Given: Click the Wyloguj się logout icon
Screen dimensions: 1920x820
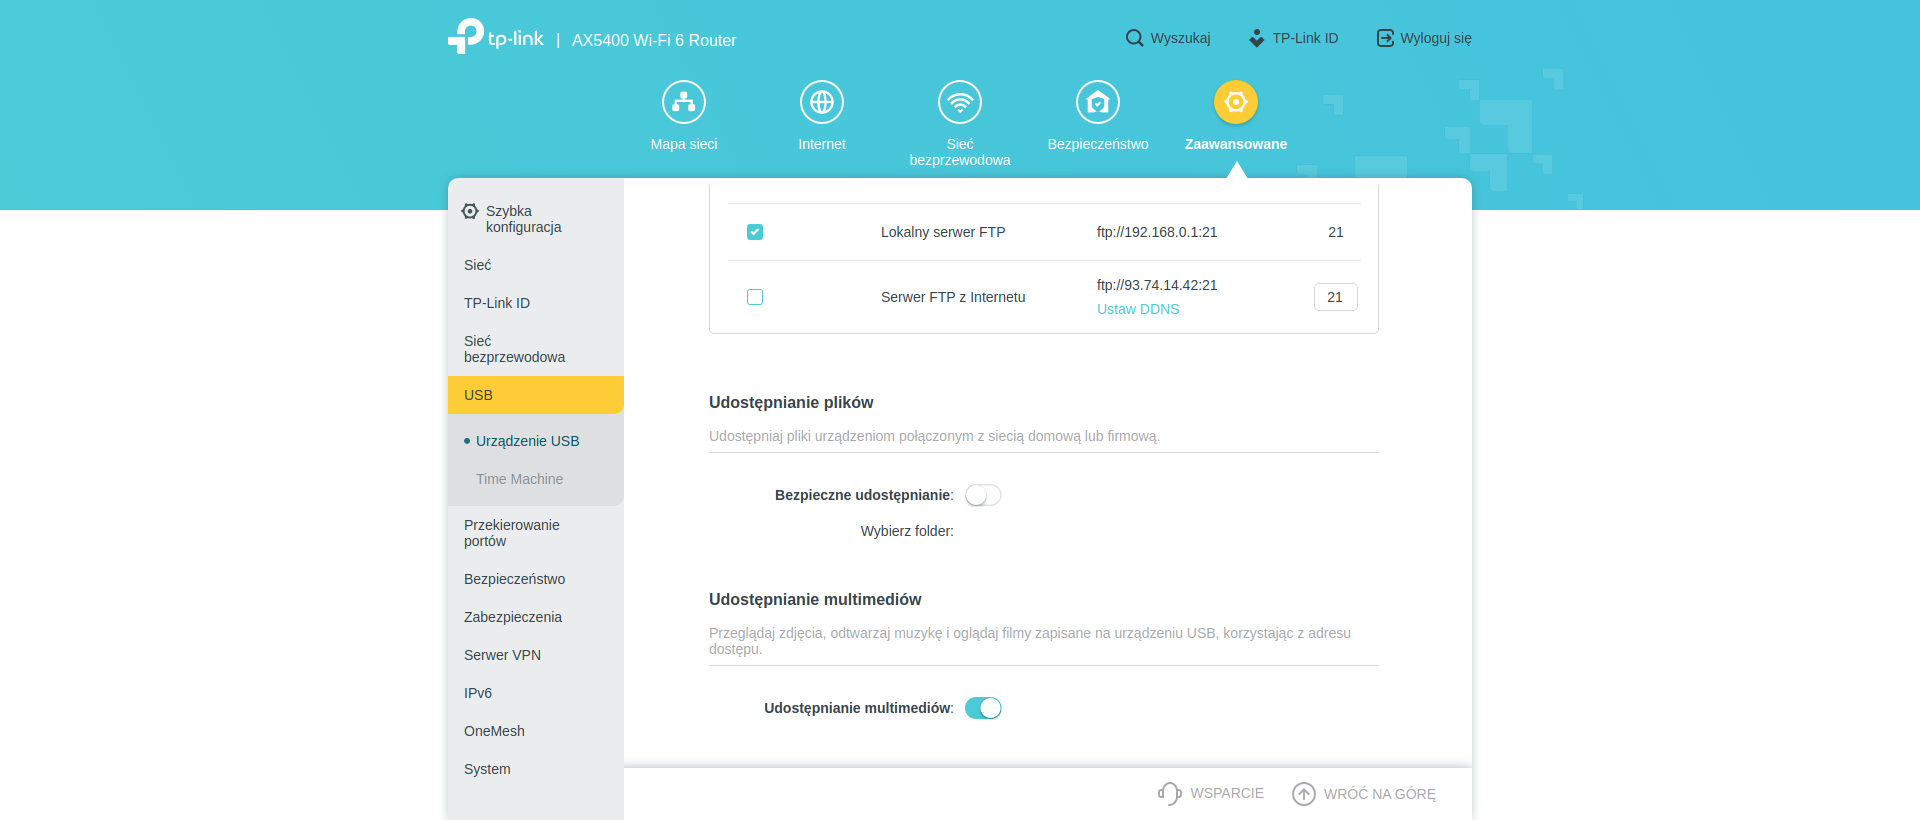Looking at the screenshot, I should click(x=1385, y=38).
